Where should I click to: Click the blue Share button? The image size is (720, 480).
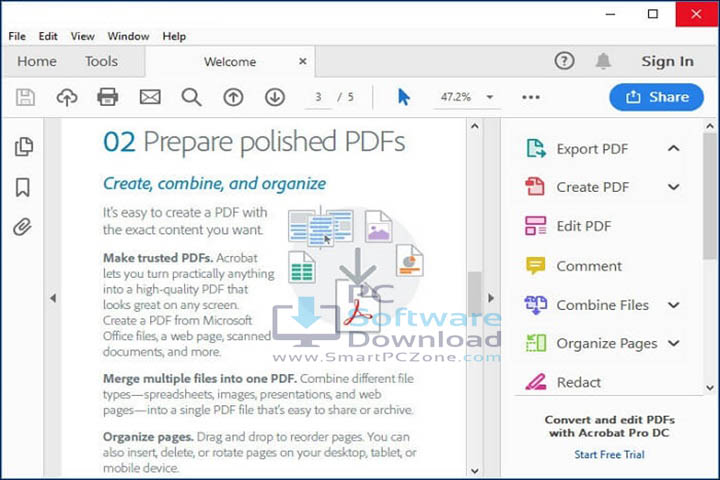coord(656,97)
